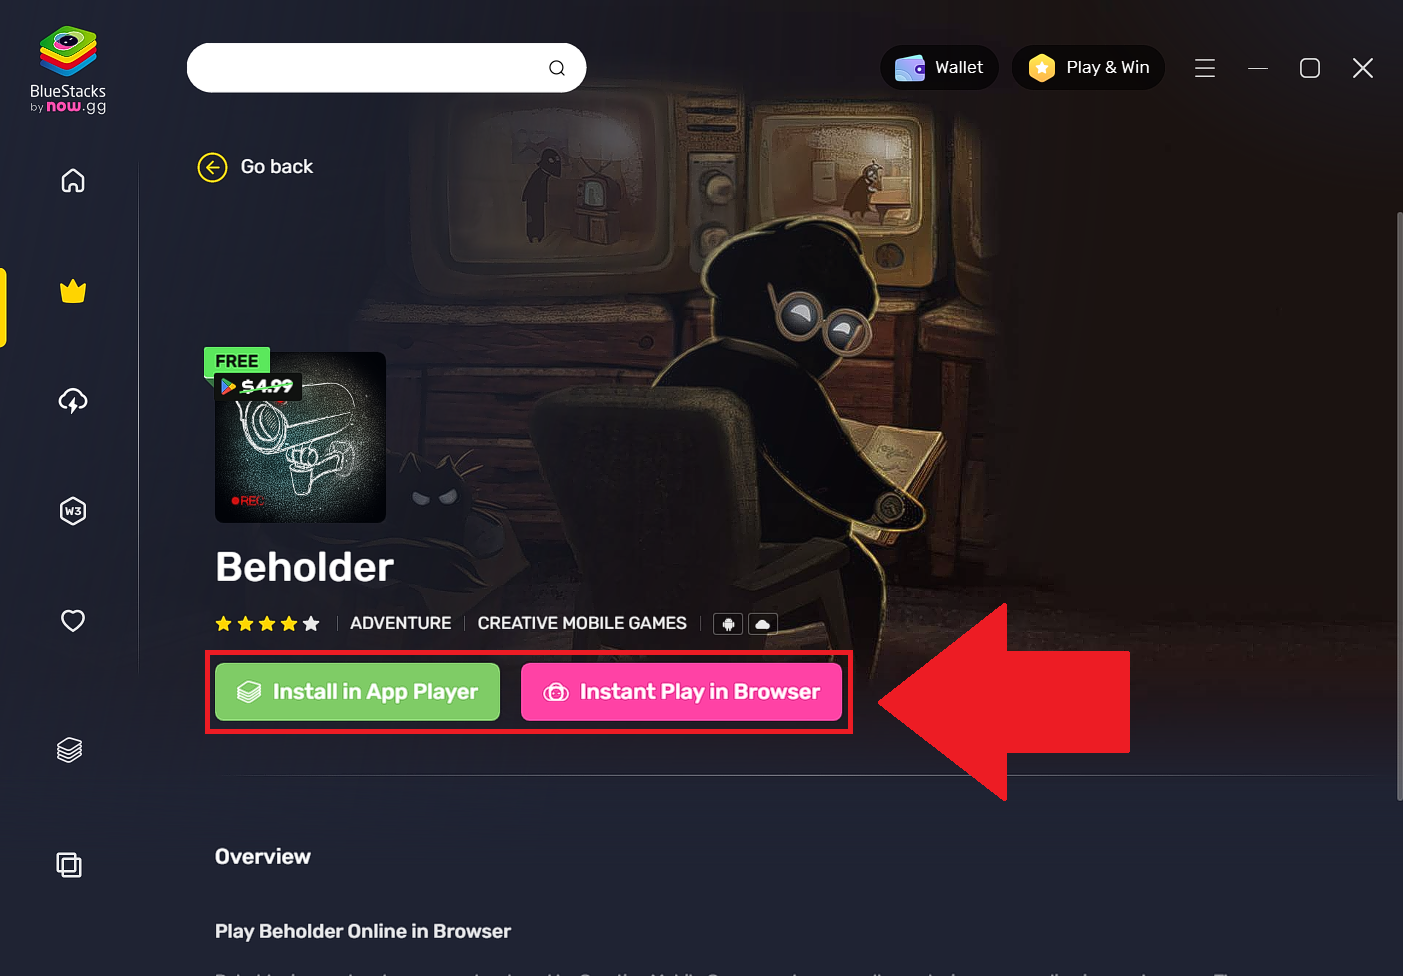Click the ADVENTURE category tag
The image size is (1403, 976).
(x=401, y=623)
